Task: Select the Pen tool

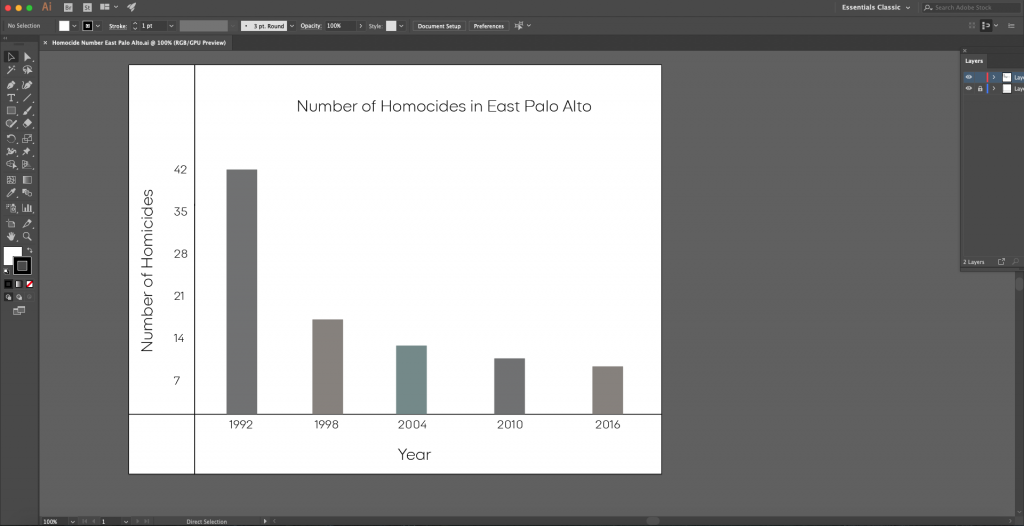Action: [11, 85]
